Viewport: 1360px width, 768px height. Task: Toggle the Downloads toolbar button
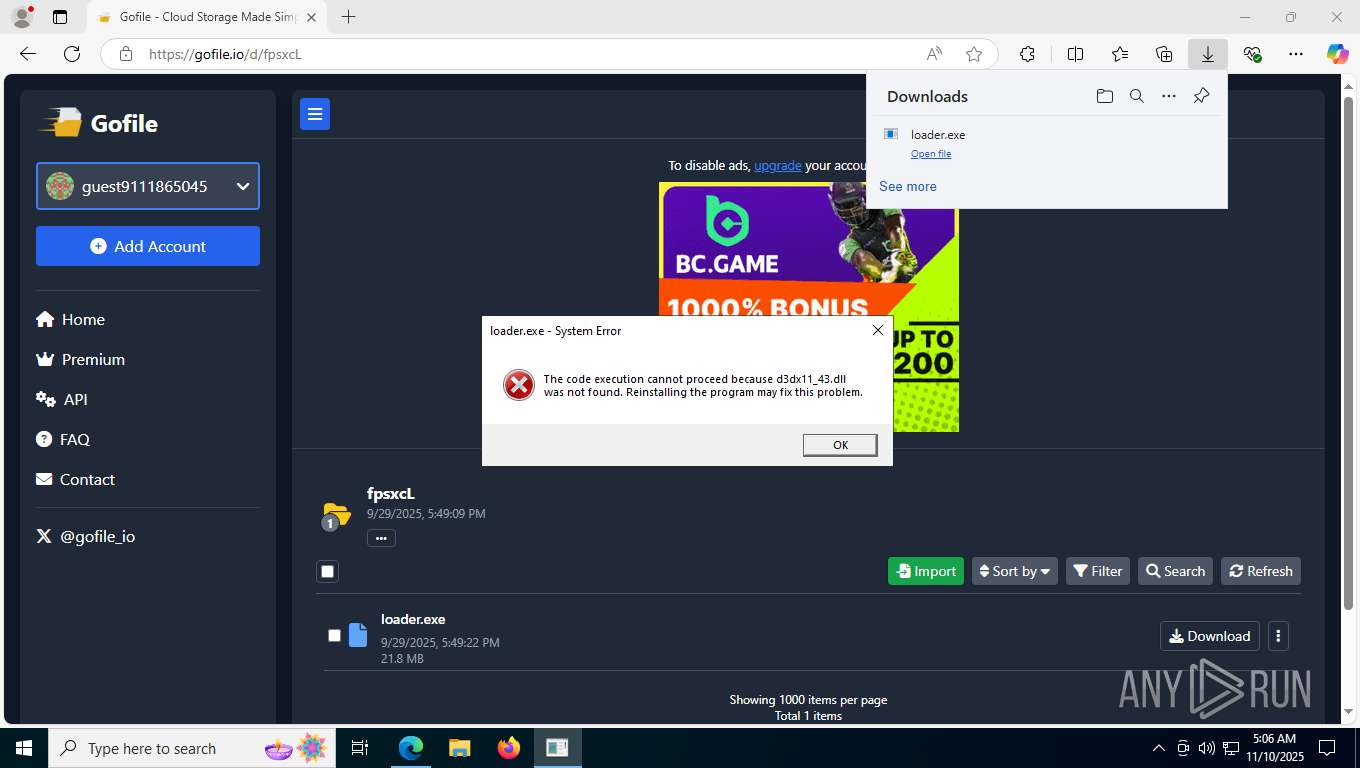click(1208, 54)
